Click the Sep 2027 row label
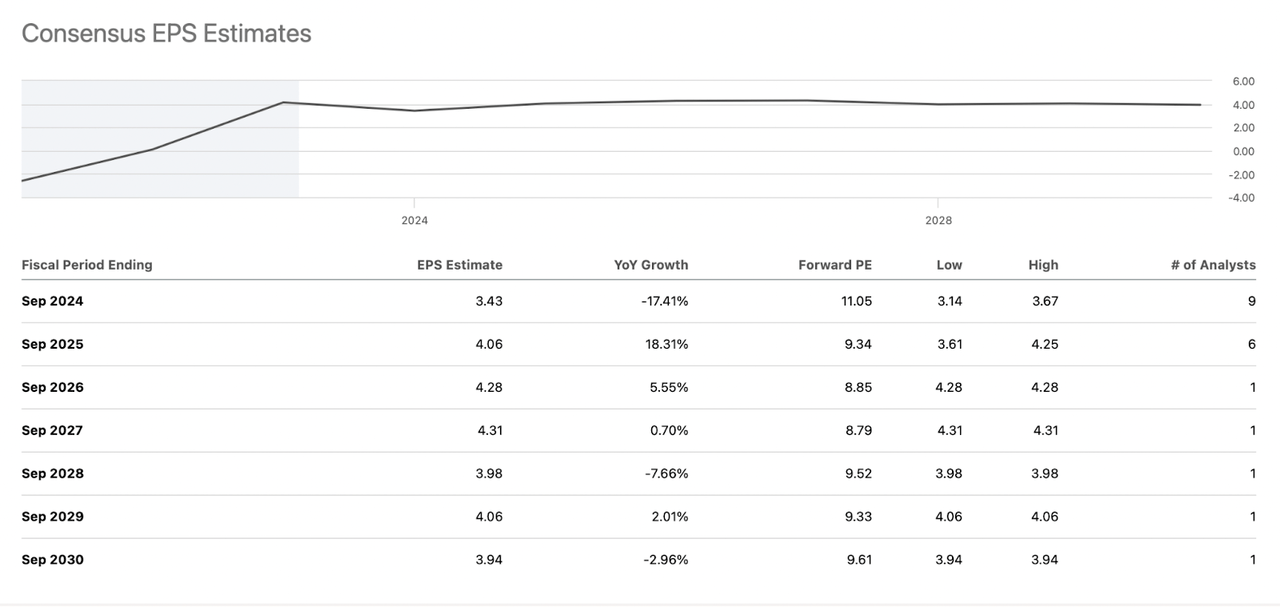The width and height of the screenshot is (1280, 607). [52, 430]
